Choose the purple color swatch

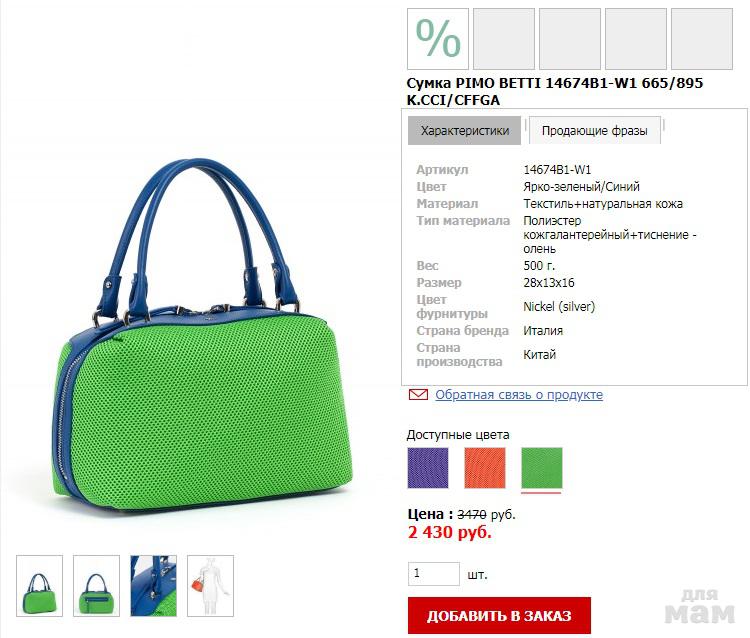pyautogui.click(x=428, y=468)
